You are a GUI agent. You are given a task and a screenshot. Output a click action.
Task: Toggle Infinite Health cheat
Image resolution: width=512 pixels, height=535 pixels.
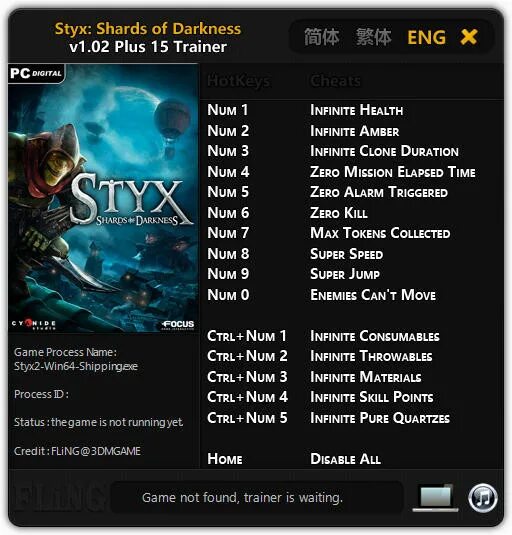click(x=356, y=110)
